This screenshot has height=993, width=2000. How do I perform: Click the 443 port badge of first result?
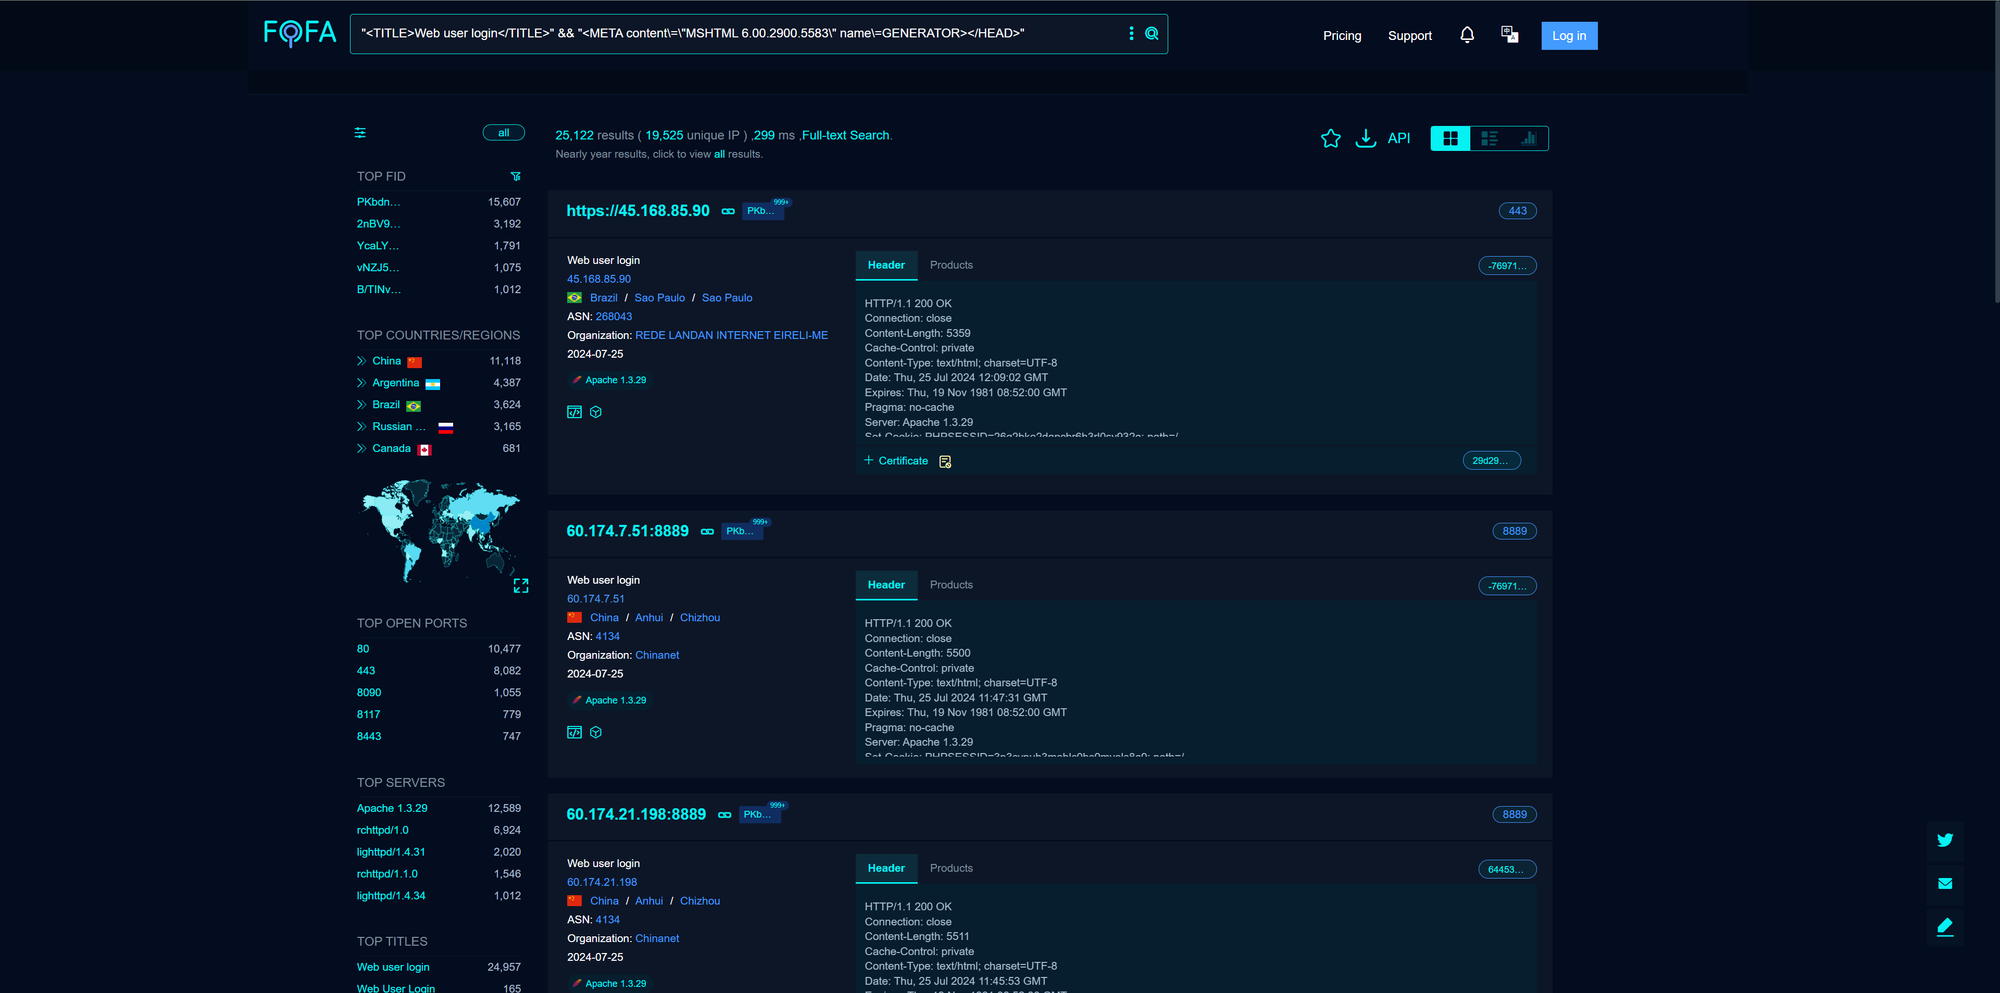[x=1517, y=211]
